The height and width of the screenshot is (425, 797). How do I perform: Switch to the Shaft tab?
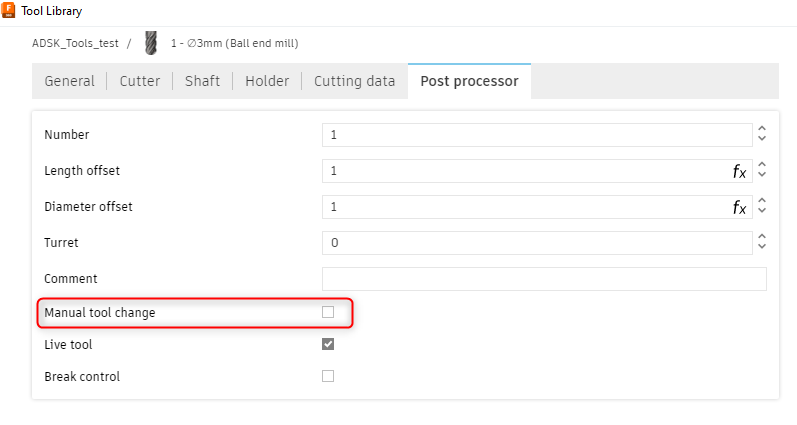coord(202,81)
